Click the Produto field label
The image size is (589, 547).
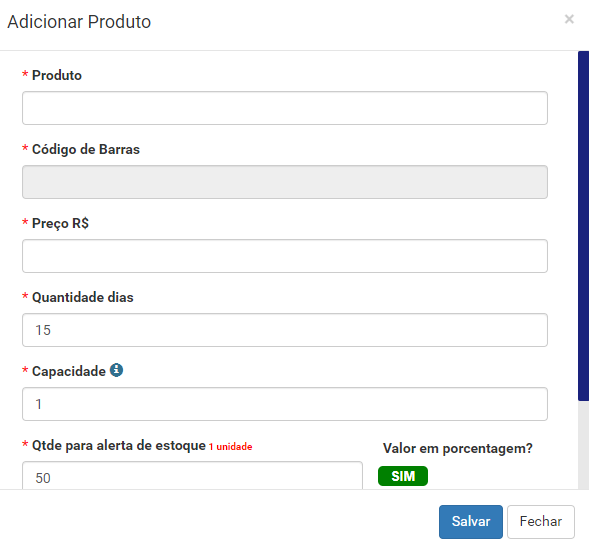(57, 75)
